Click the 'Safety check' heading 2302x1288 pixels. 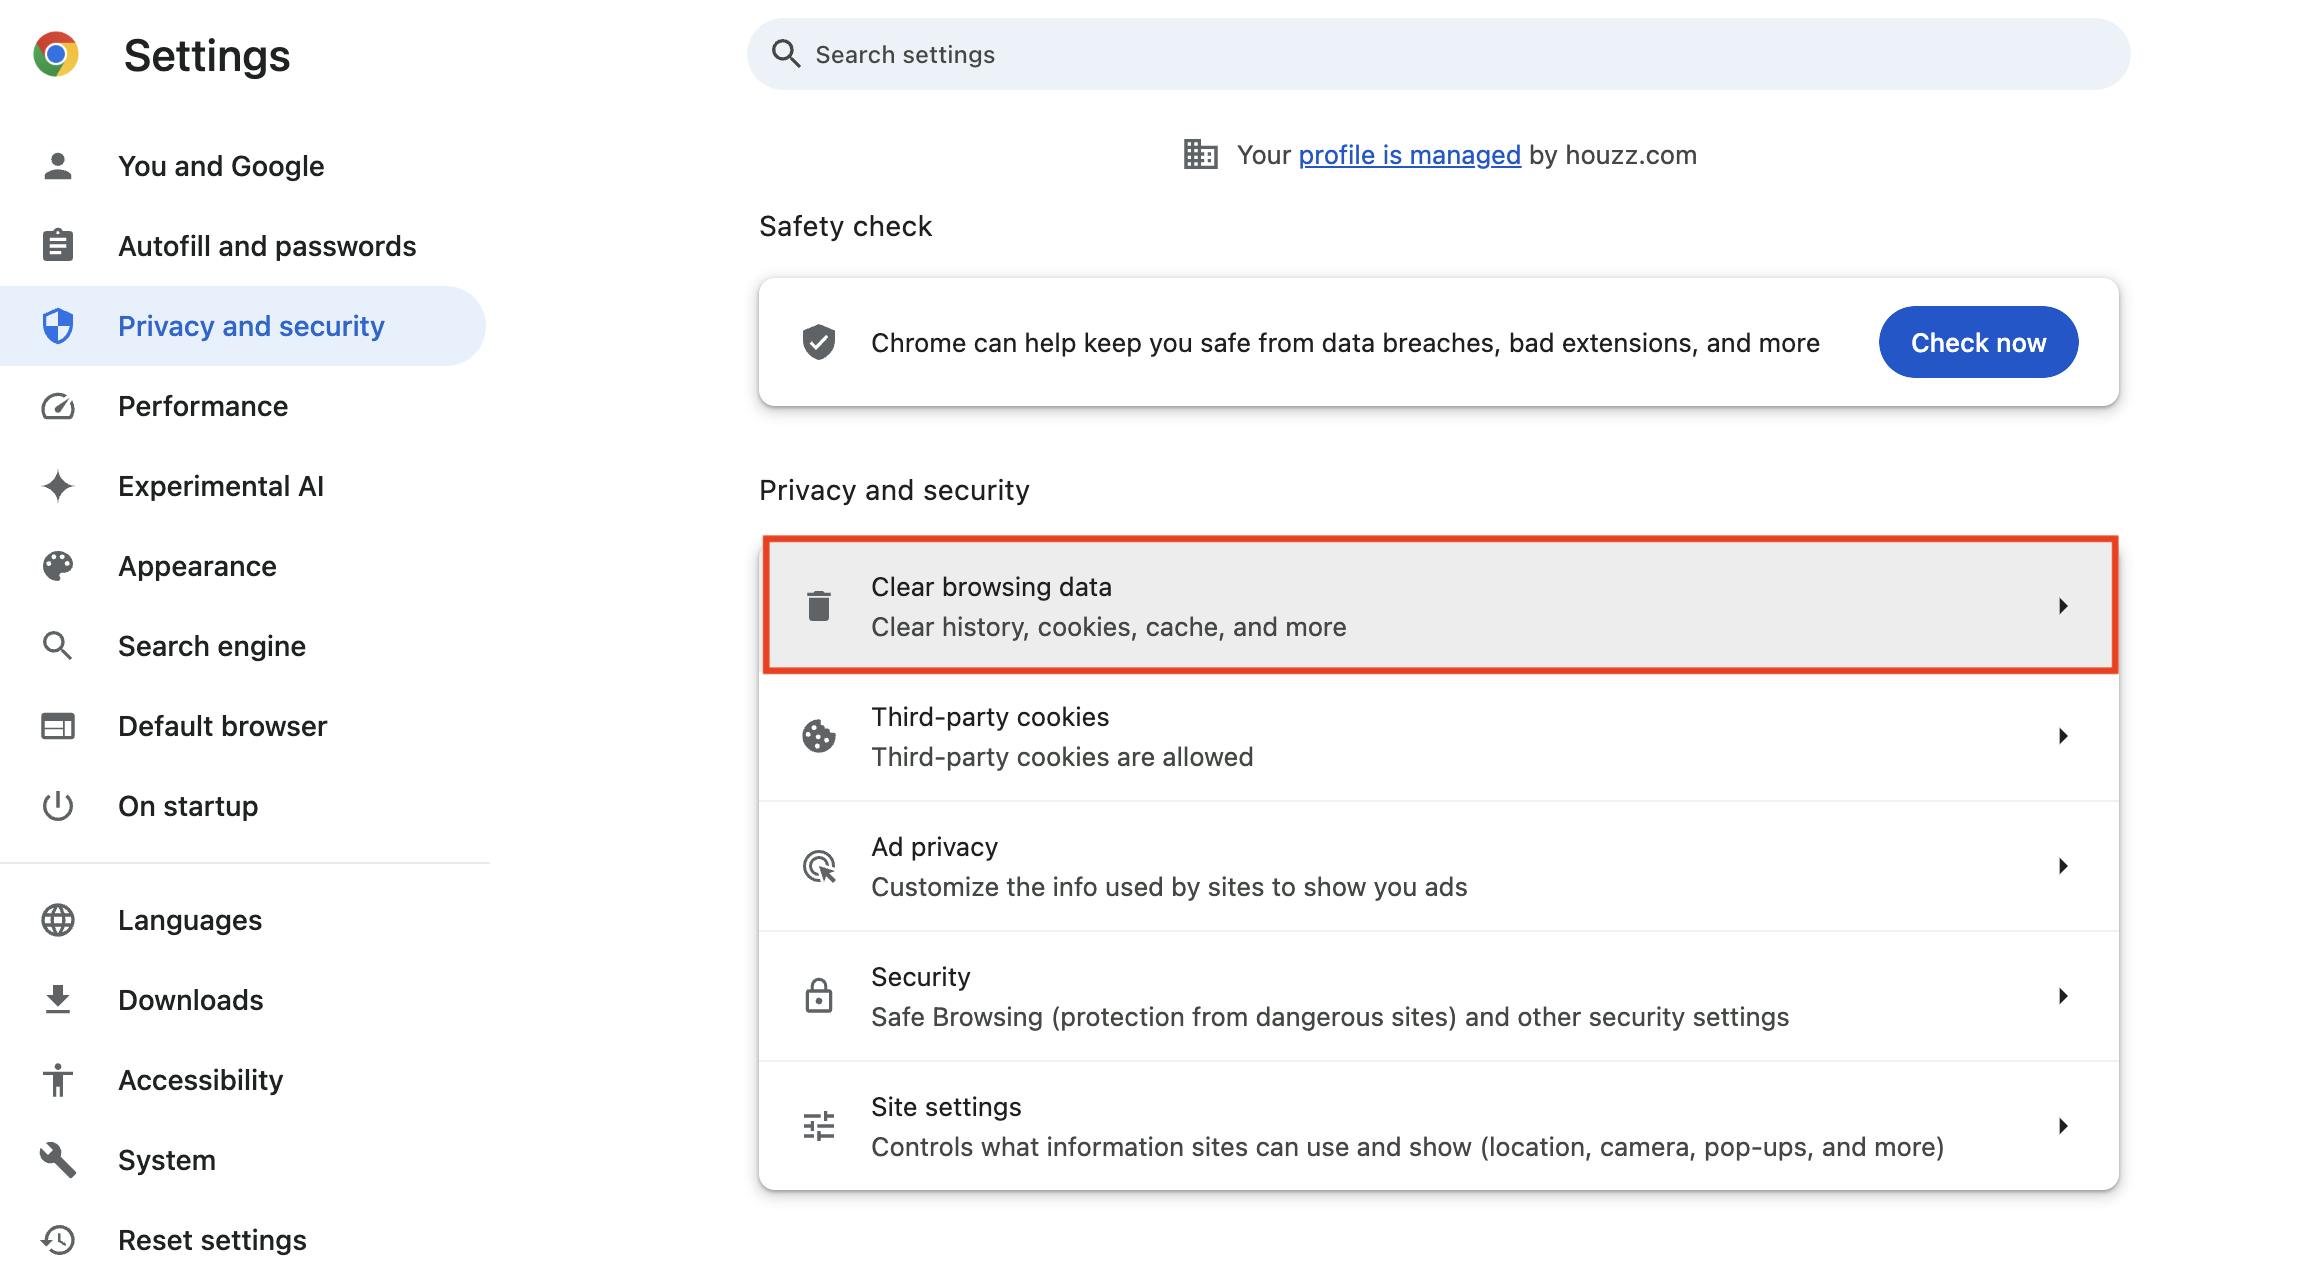point(845,226)
